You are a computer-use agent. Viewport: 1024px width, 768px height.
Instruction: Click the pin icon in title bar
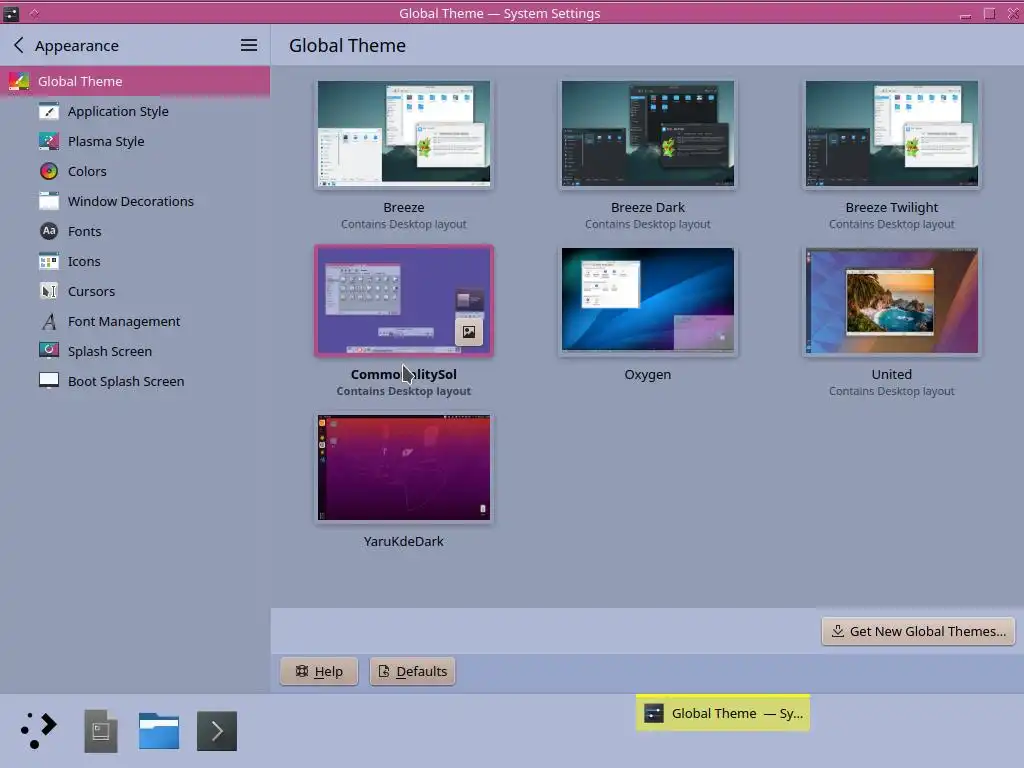(x=34, y=13)
